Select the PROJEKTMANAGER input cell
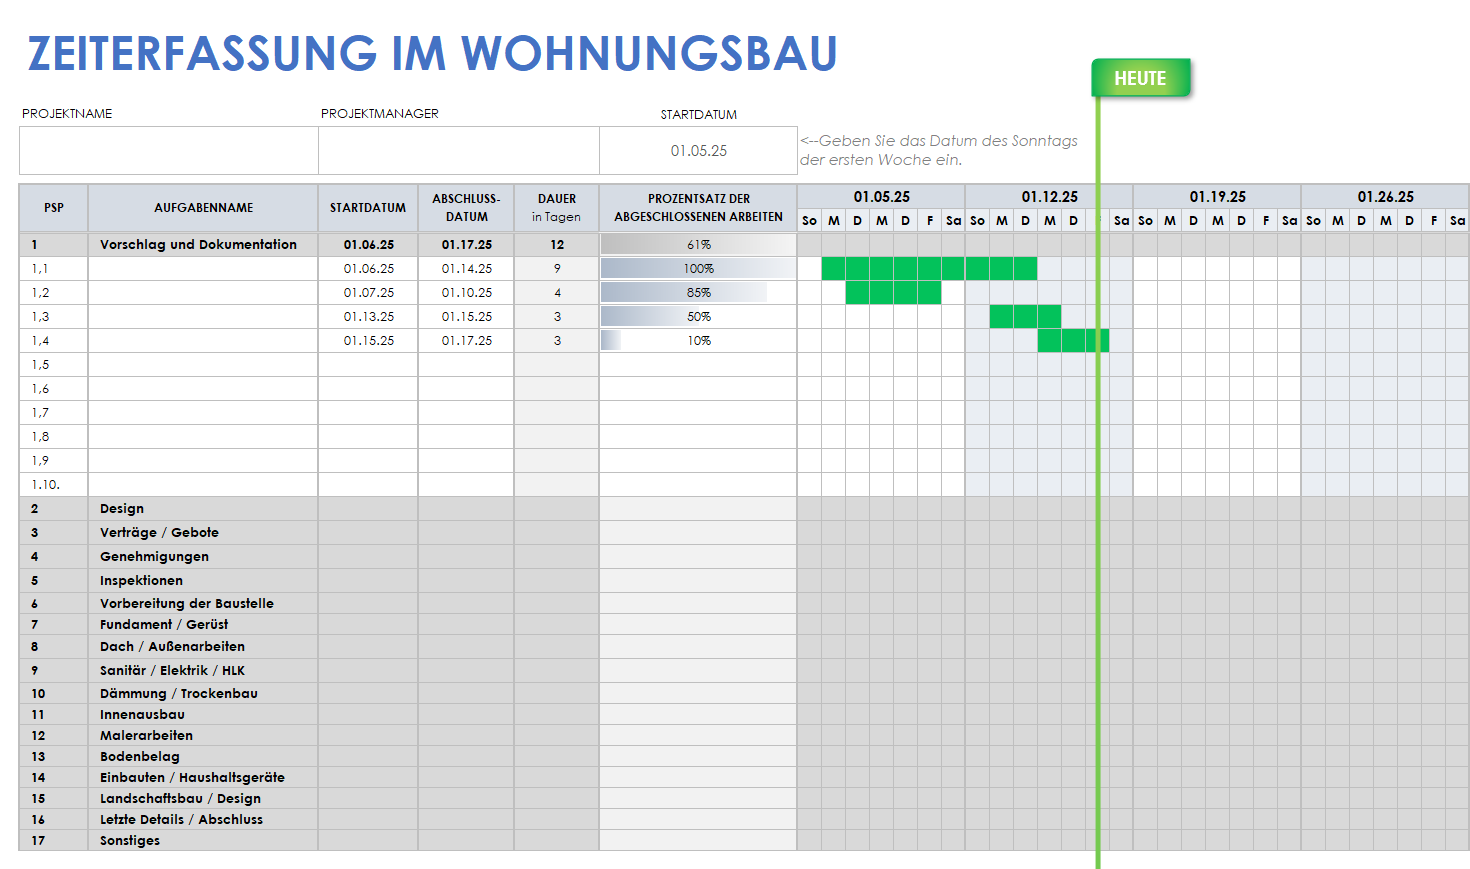Image resolution: width=1470 pixels, height=869 pixels. click(459, 151)
